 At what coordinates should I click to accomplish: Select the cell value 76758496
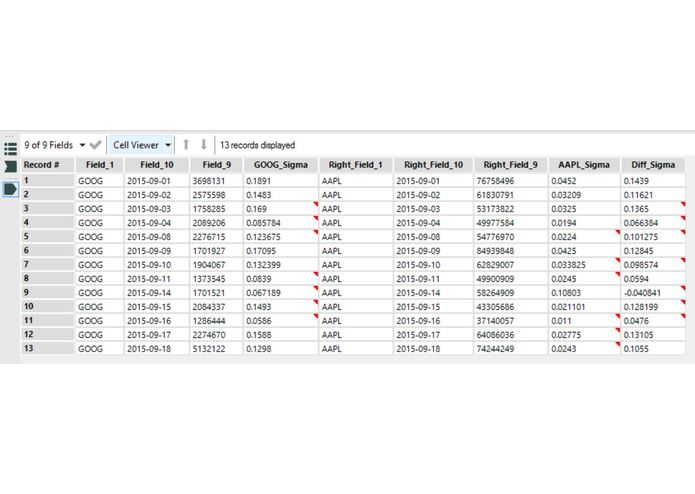coord(510,181)
